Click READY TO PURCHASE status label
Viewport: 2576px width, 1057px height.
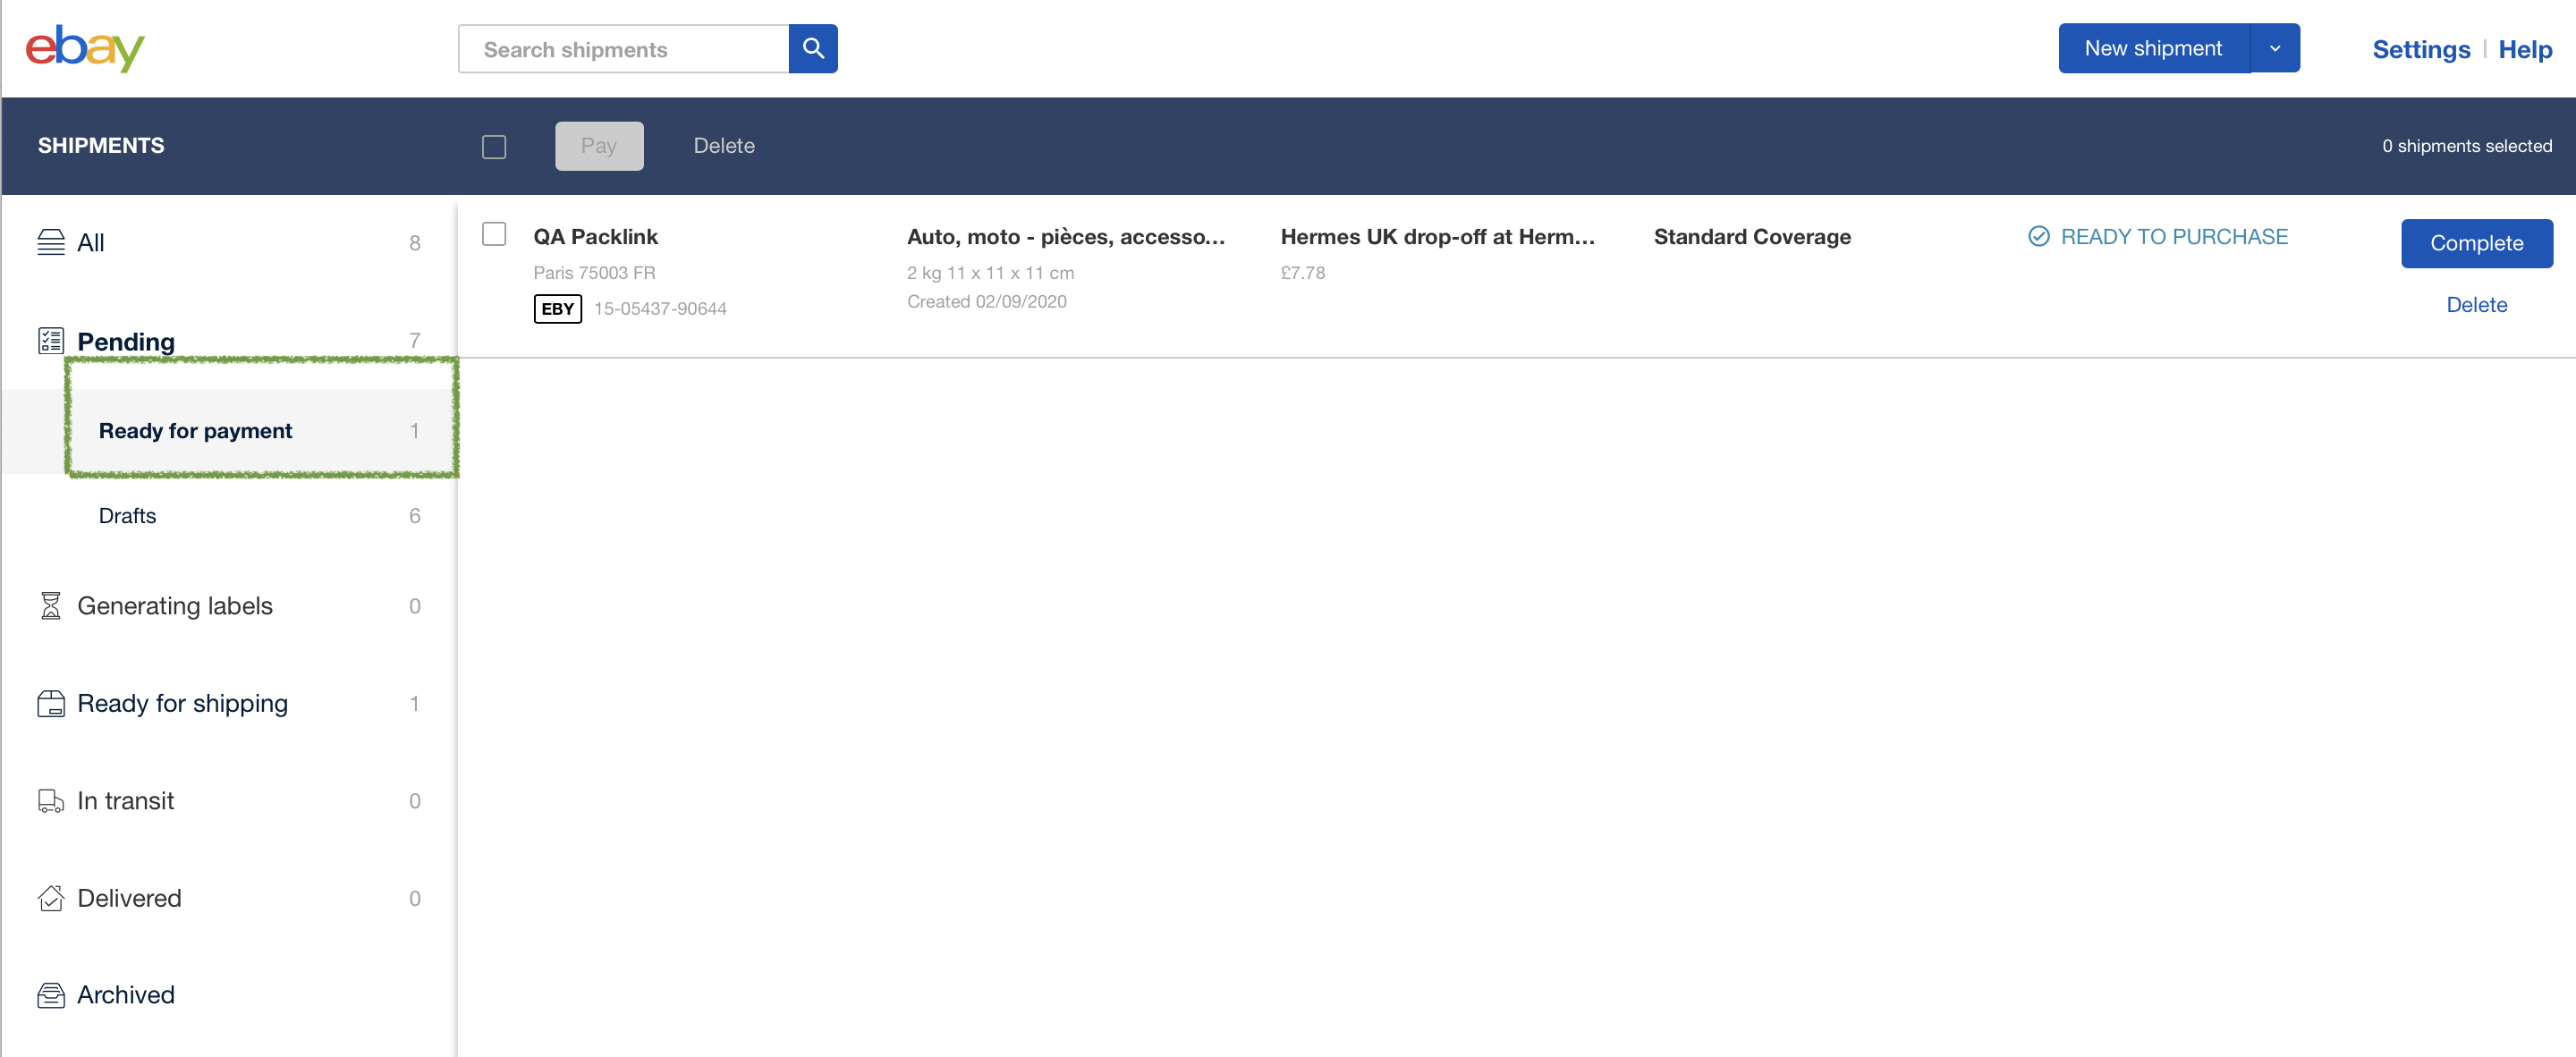pos(2175,237)
